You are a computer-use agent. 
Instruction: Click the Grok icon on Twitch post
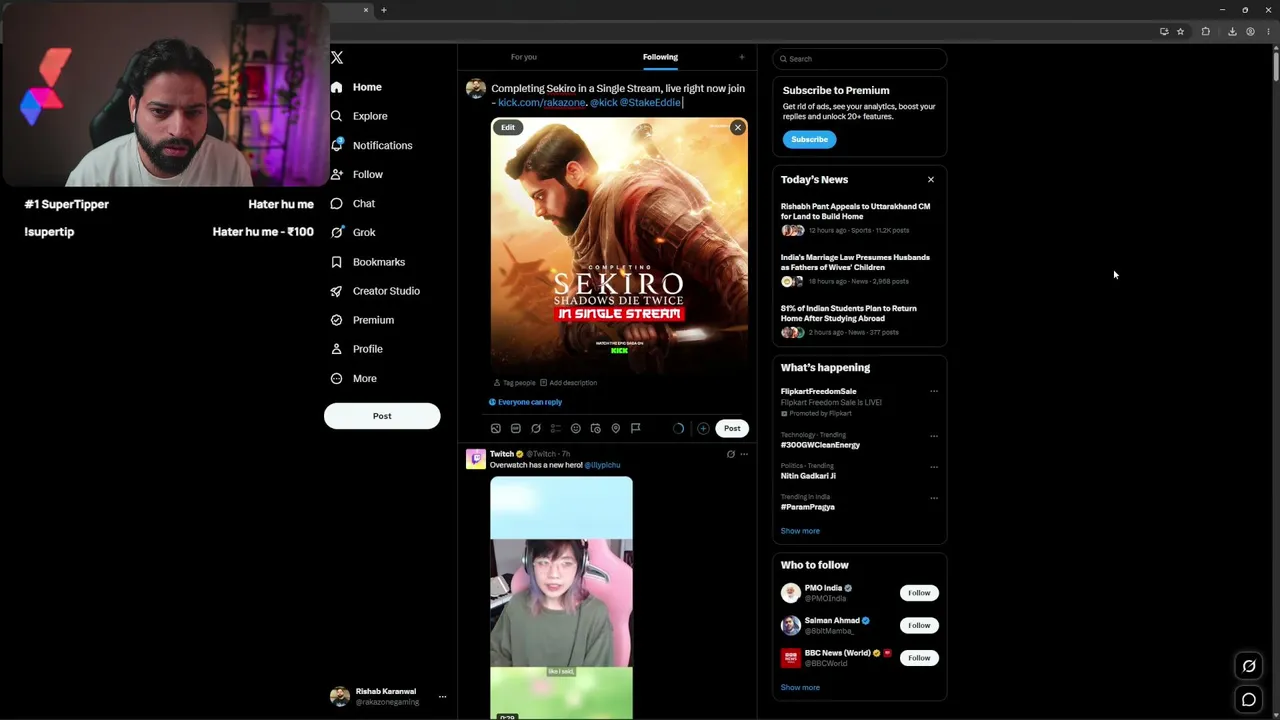(x=731, y=455)
